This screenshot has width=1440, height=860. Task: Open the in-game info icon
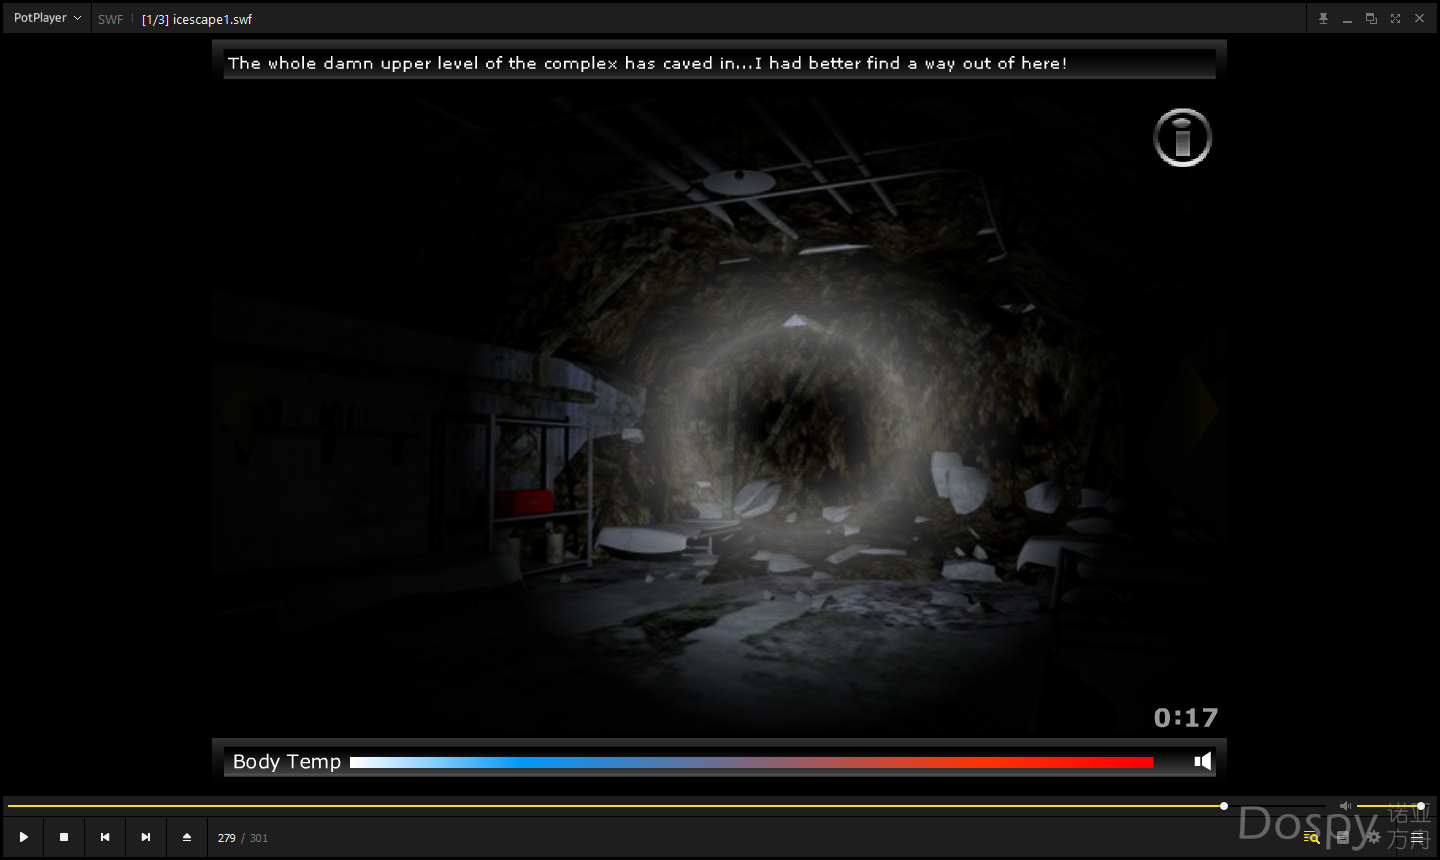[x=1183, y=137]
